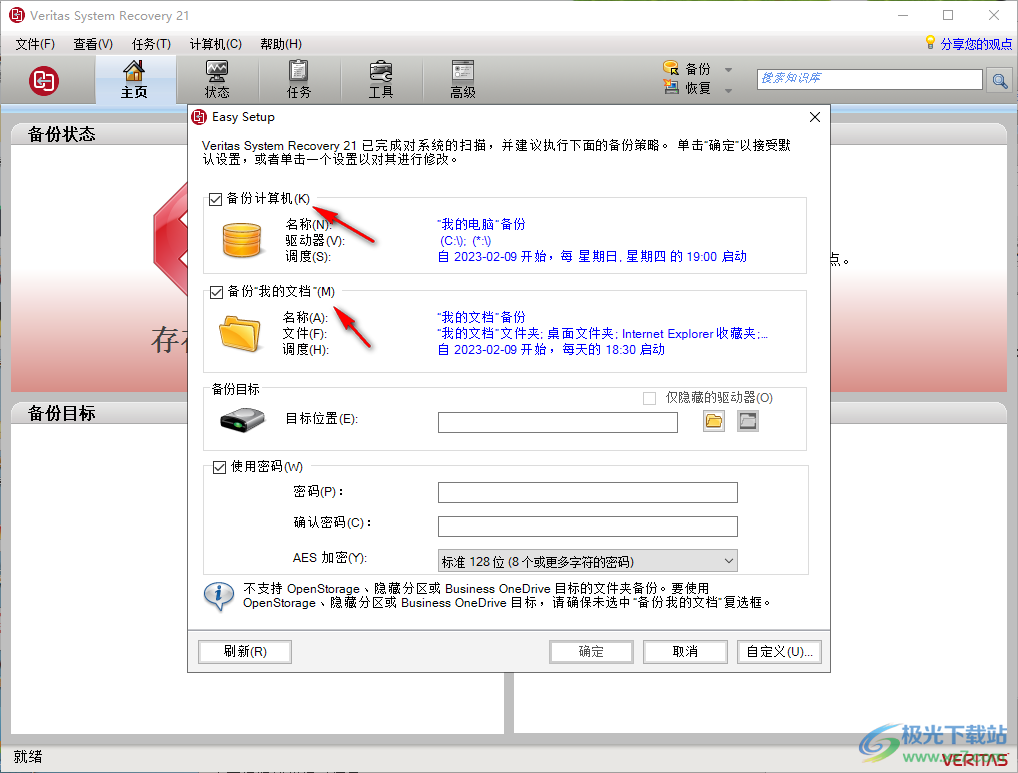Click the 高级 (Advanced) toolbar icon
The width and height of the screenshot is (1018, 773).
[461, 79]
